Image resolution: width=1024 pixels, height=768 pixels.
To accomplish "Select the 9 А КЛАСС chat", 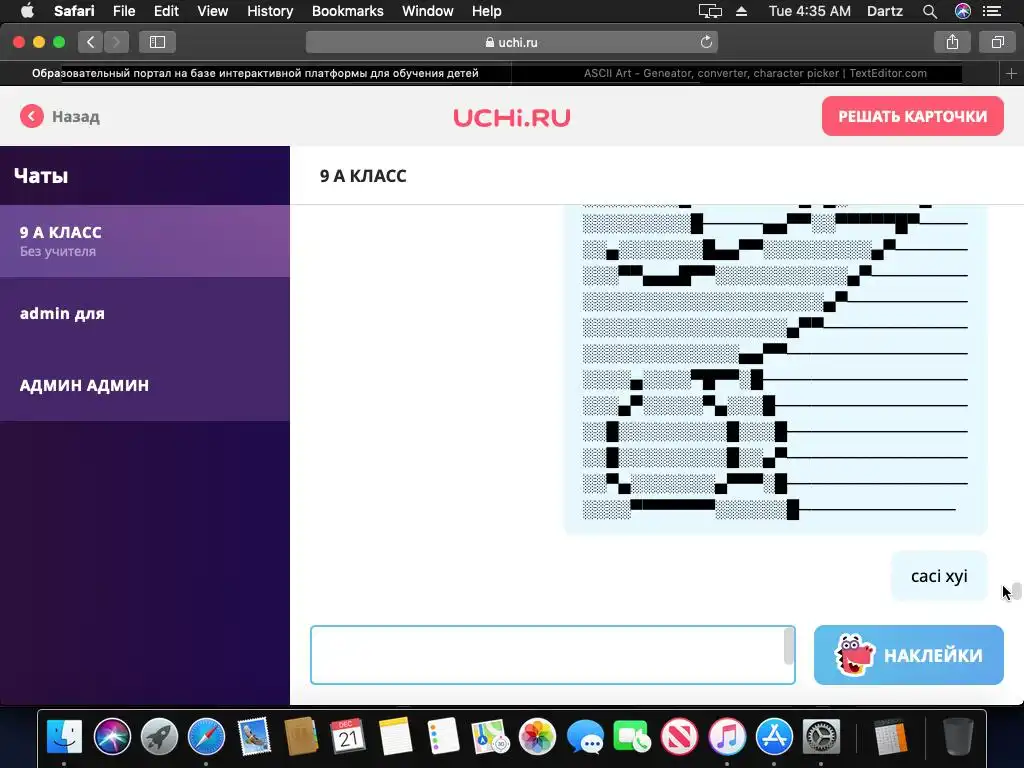I will (x=145, y=241).
